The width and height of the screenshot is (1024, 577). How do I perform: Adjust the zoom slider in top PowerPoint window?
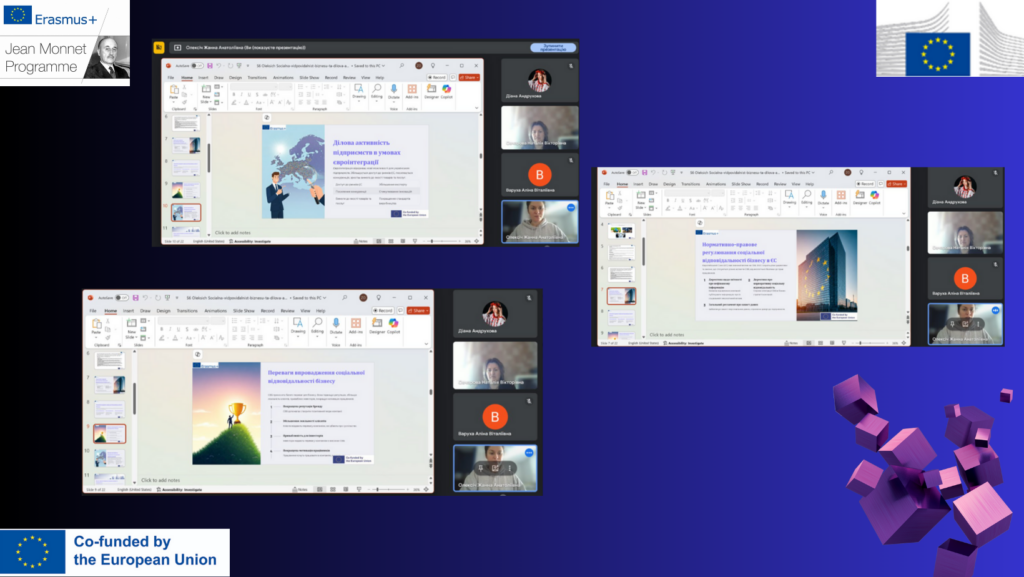(x=440, y=242)
